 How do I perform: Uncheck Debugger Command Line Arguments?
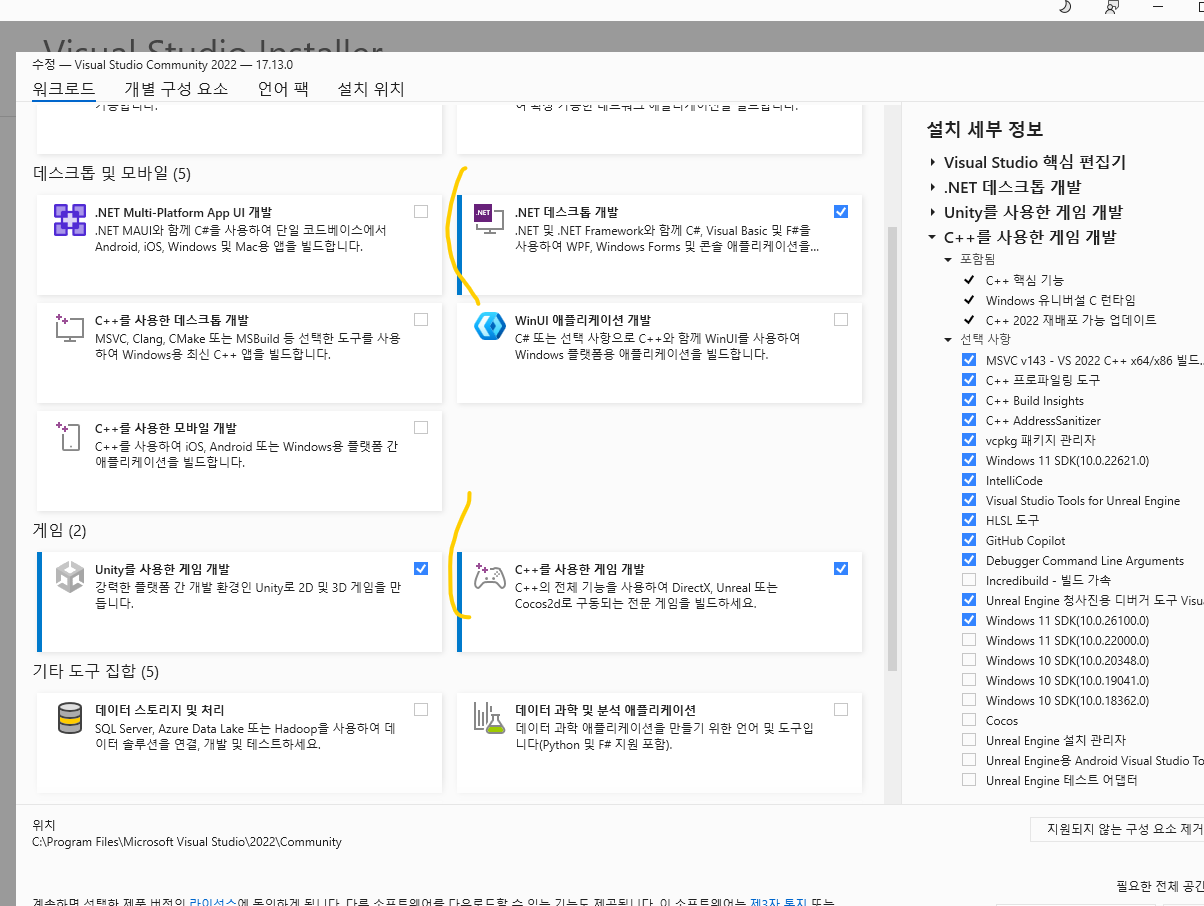(968, 560)
